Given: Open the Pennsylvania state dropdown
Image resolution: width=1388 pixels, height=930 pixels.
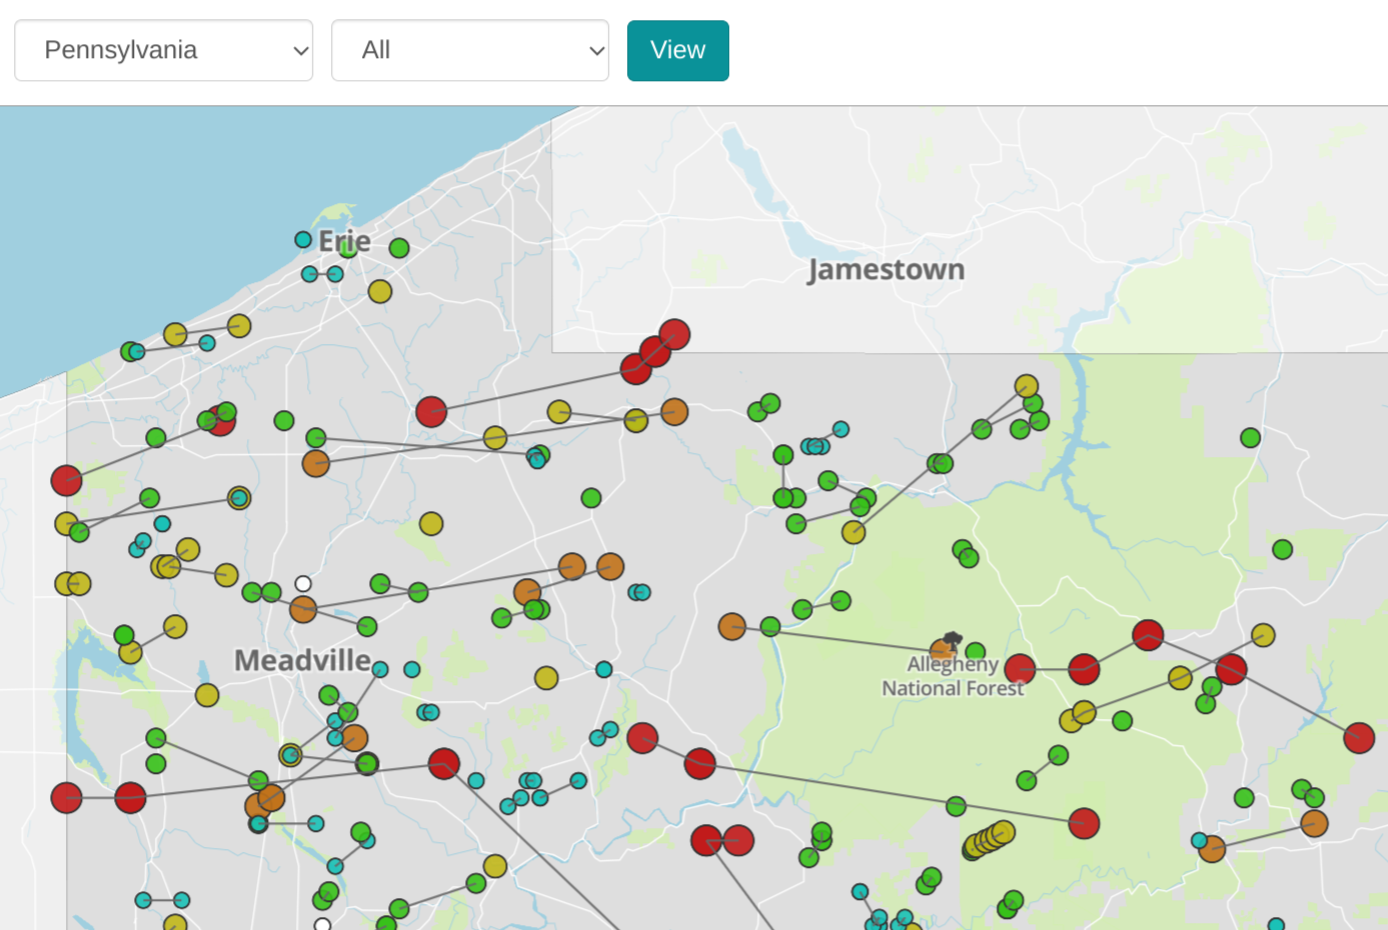Looking at the screenshot, I should (163, 50).
